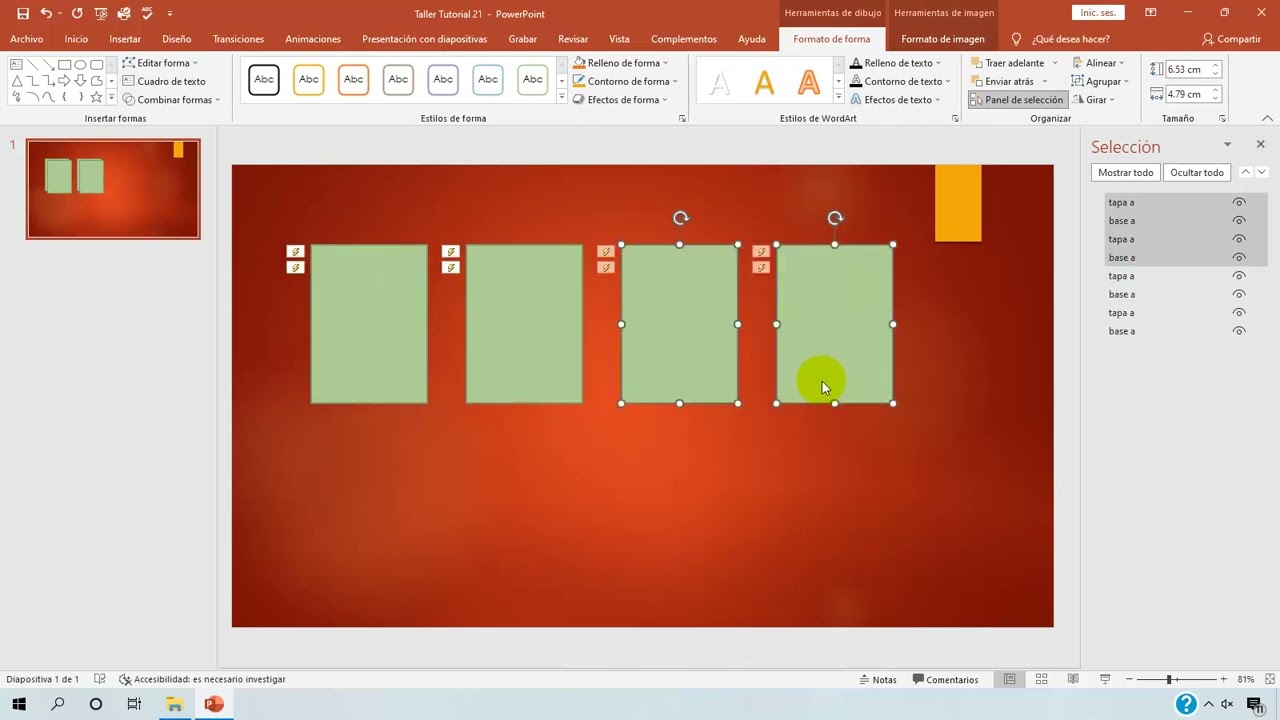Switch to the Insertar tab
The image size is (1280, 720).
(125, 39)
